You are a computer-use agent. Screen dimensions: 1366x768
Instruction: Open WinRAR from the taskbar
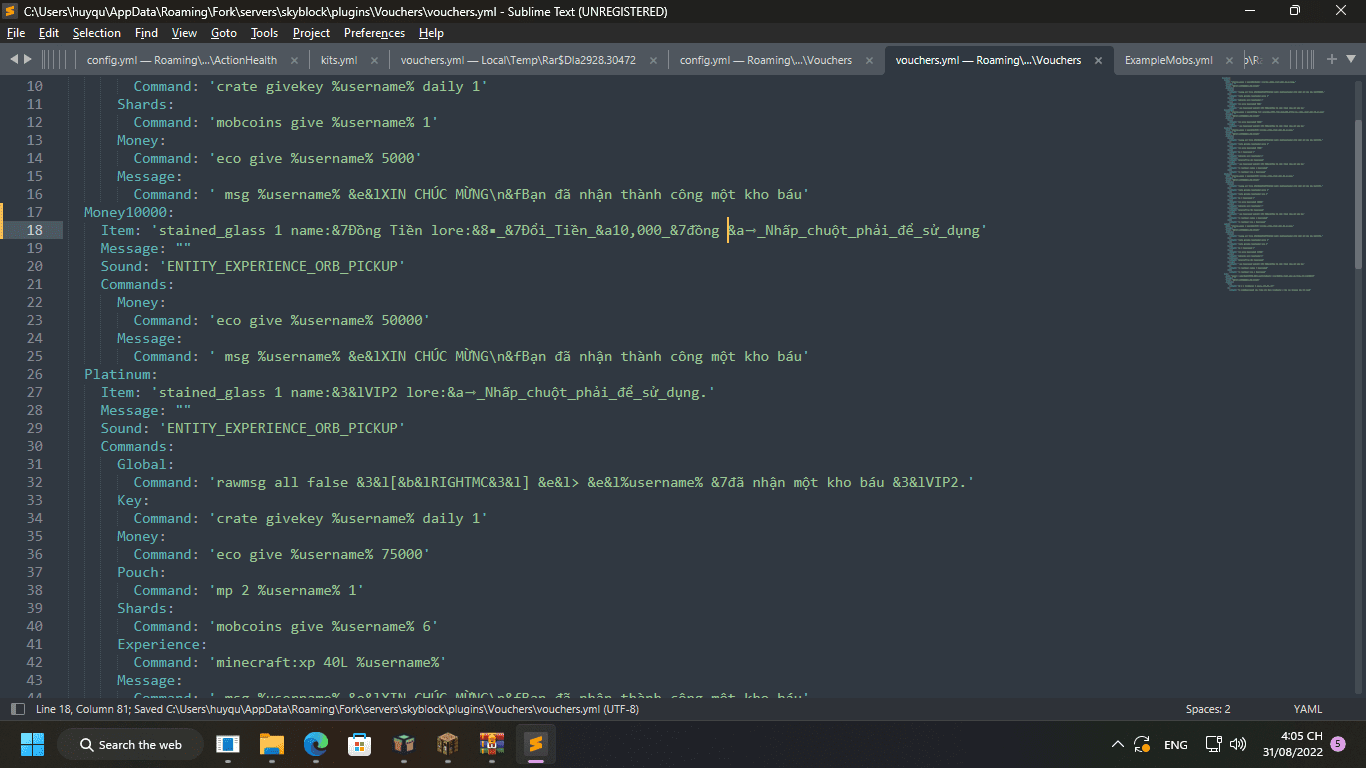(492, 744)
